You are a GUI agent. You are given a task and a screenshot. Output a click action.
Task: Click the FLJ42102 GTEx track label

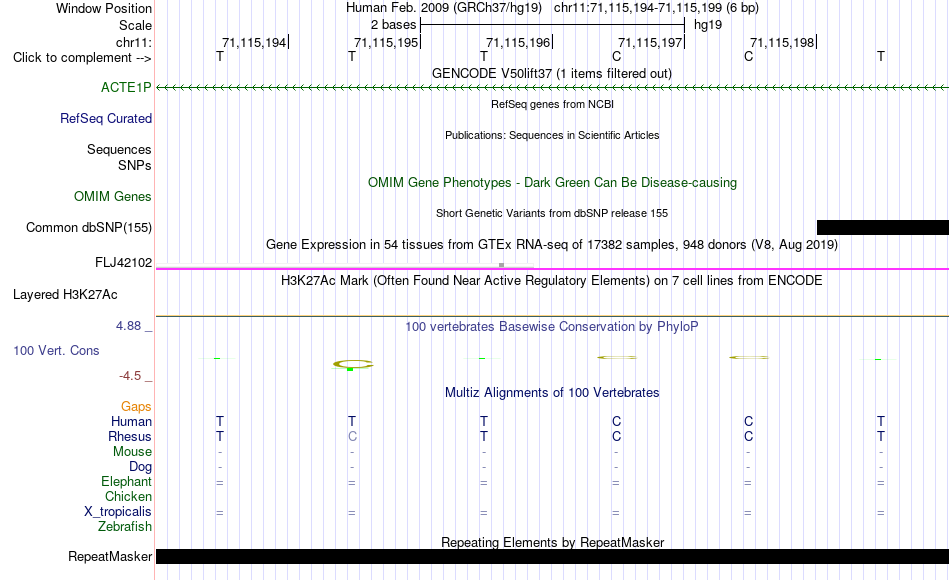pos(124,262)
